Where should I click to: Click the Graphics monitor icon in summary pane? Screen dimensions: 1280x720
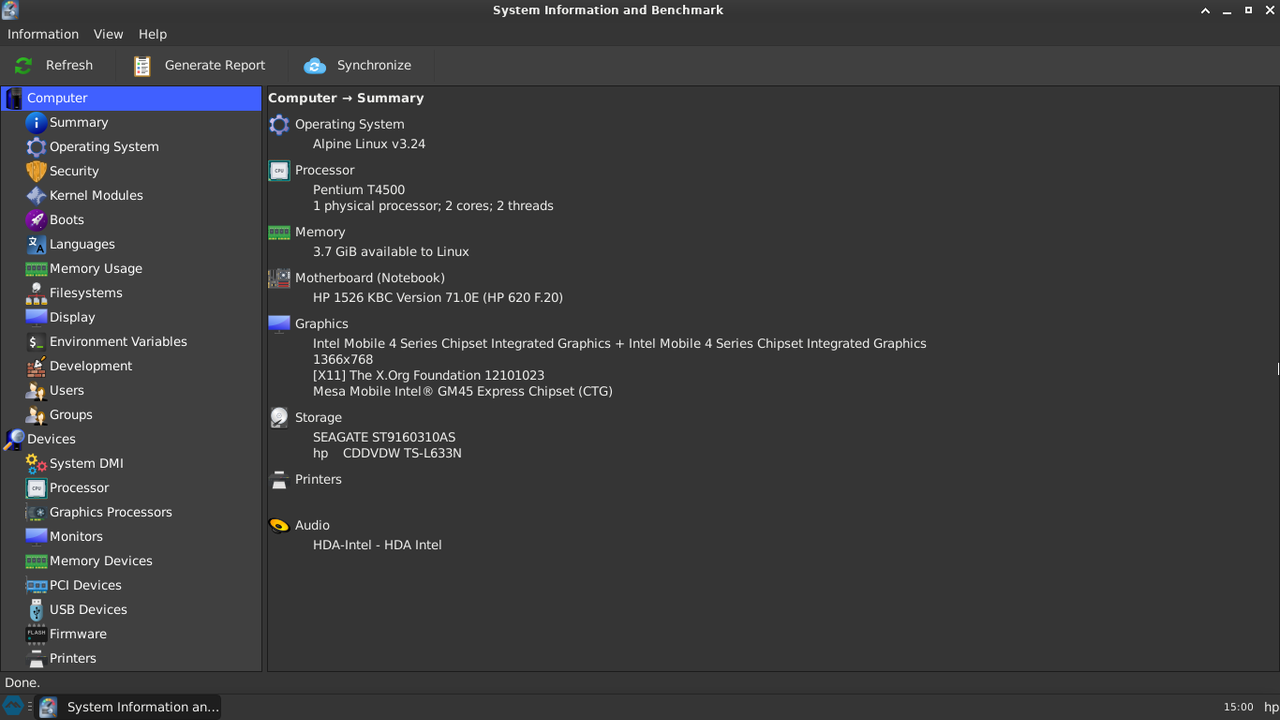coord(279,324)
